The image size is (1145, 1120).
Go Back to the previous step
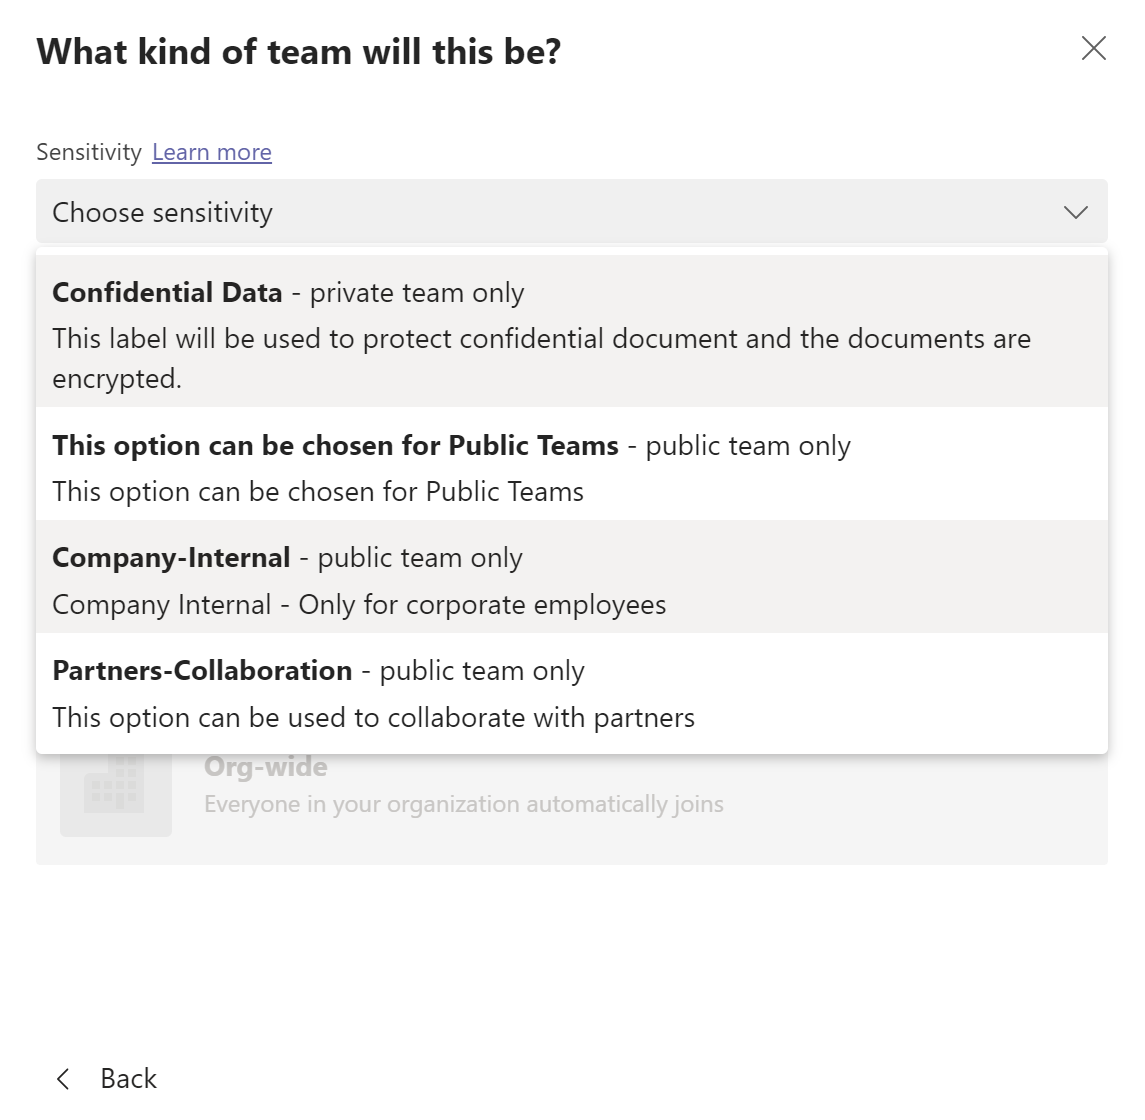click(128, 1079)
